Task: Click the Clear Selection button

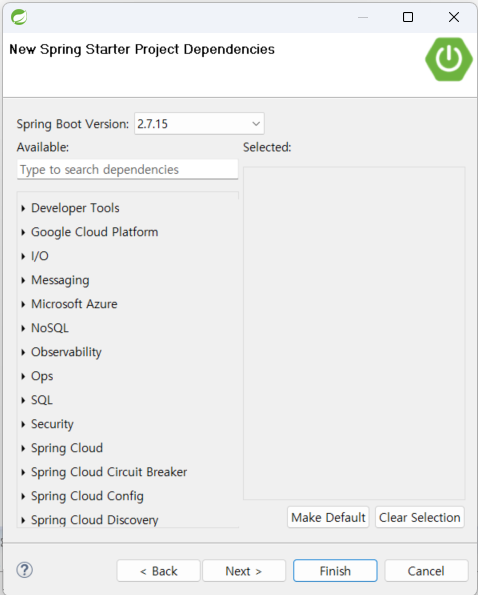Action: 420,517
